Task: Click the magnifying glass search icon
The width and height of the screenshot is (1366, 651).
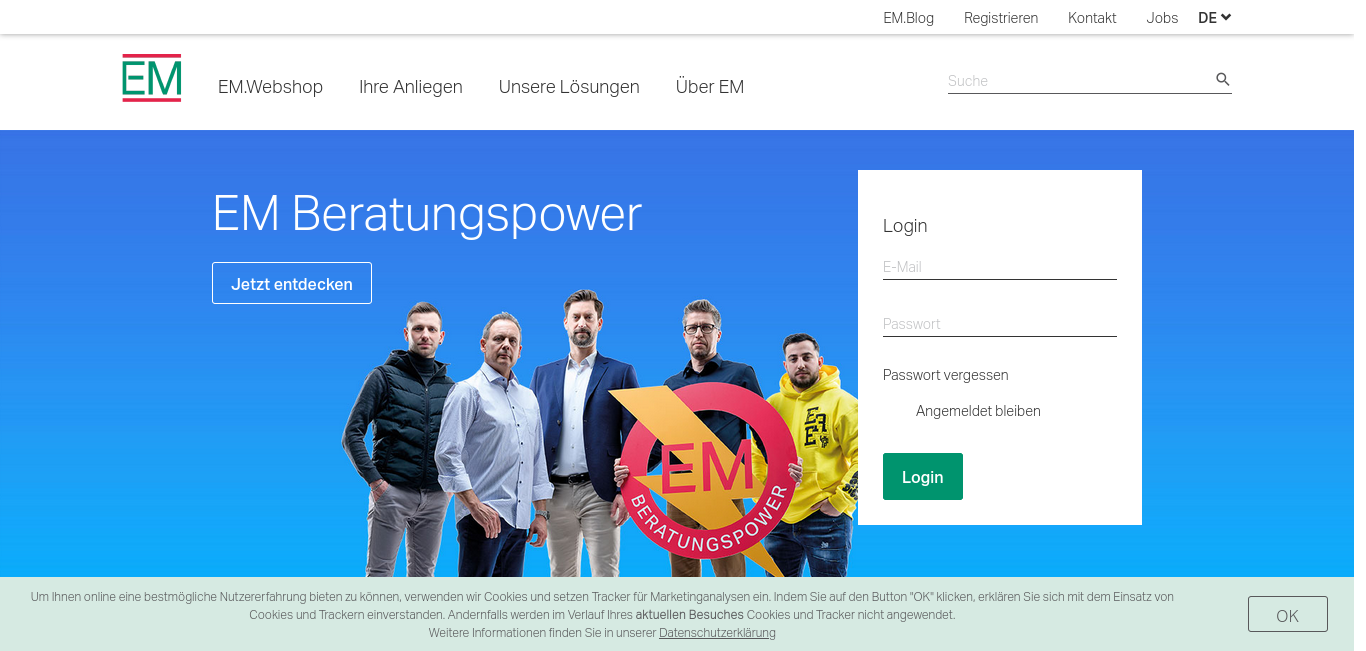Action: click(x=1222, y=79)
